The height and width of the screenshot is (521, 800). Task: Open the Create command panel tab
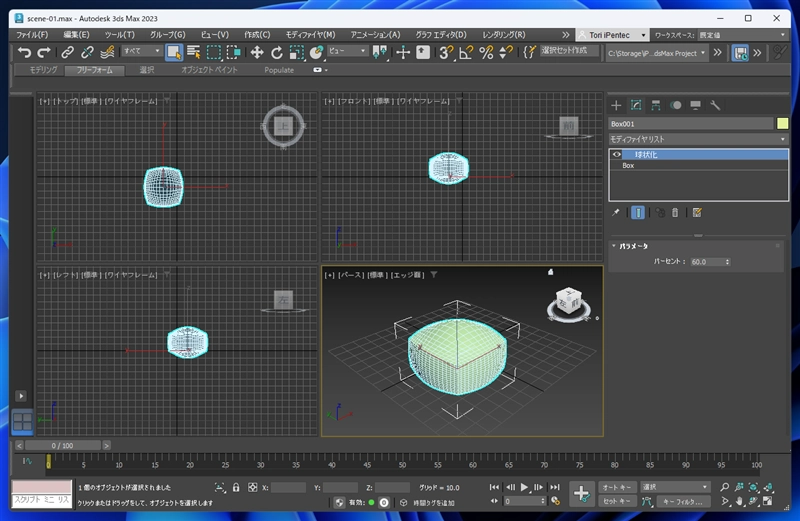click(x=616, y=106)
